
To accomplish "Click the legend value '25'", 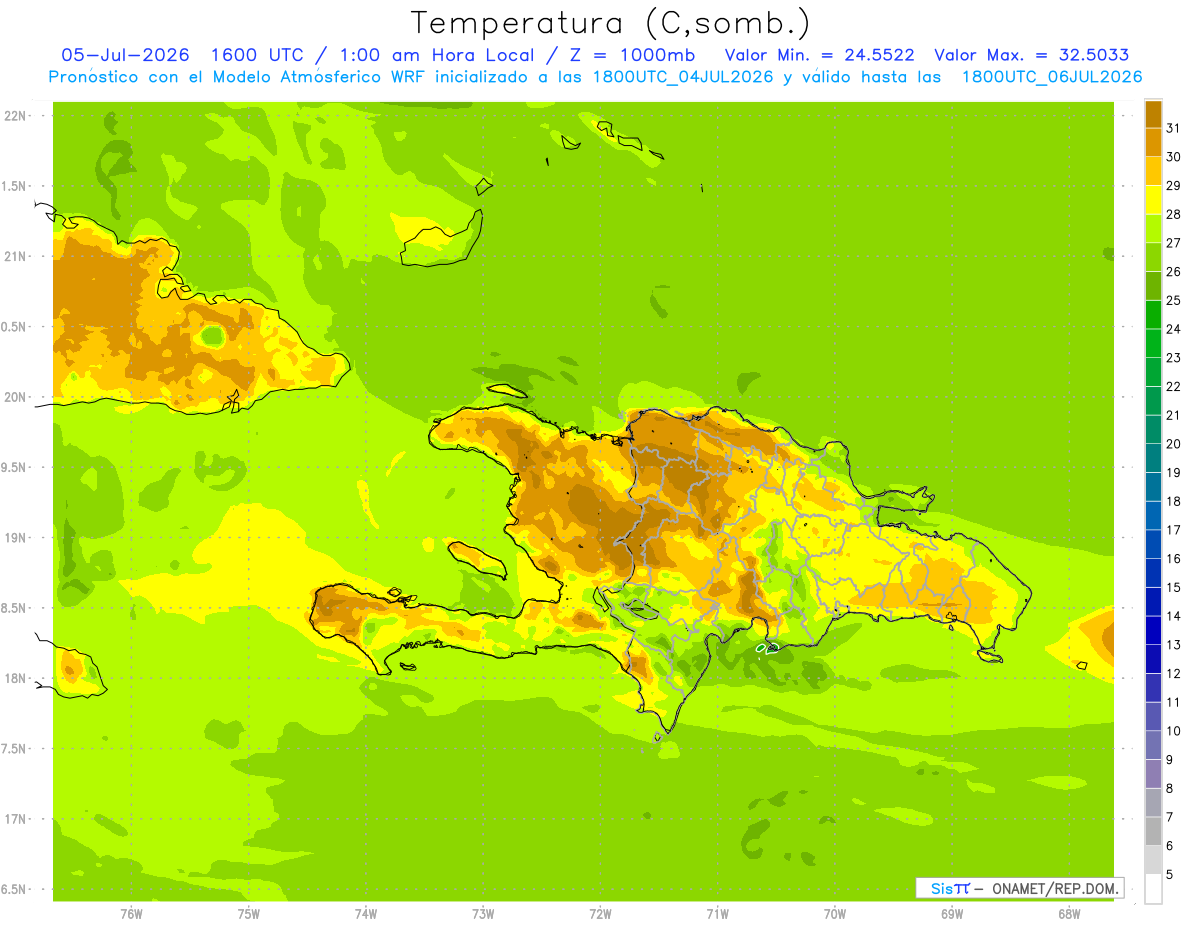I will click(x=1173, y=299).
